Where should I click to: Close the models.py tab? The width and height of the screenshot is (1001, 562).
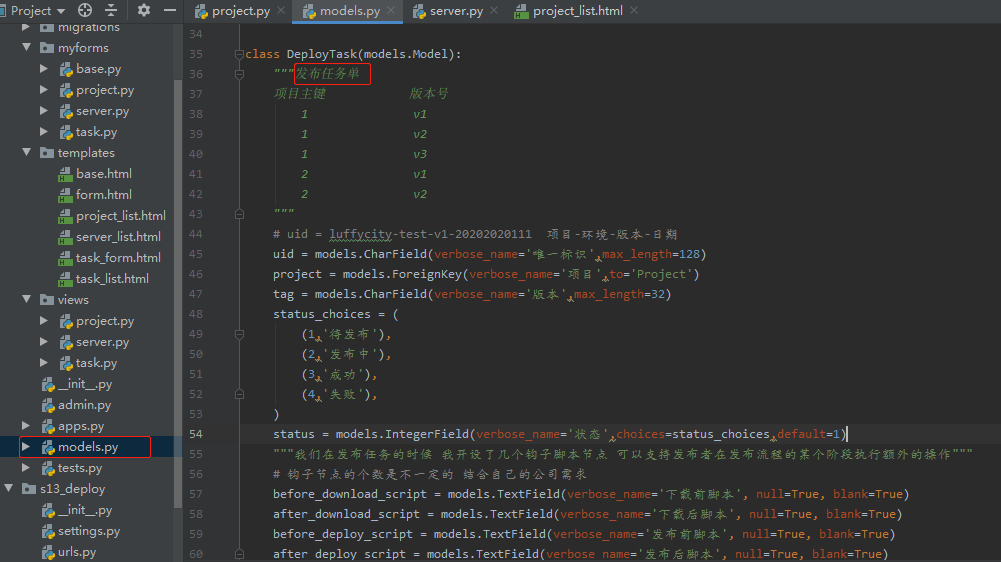tap(391, 10)
